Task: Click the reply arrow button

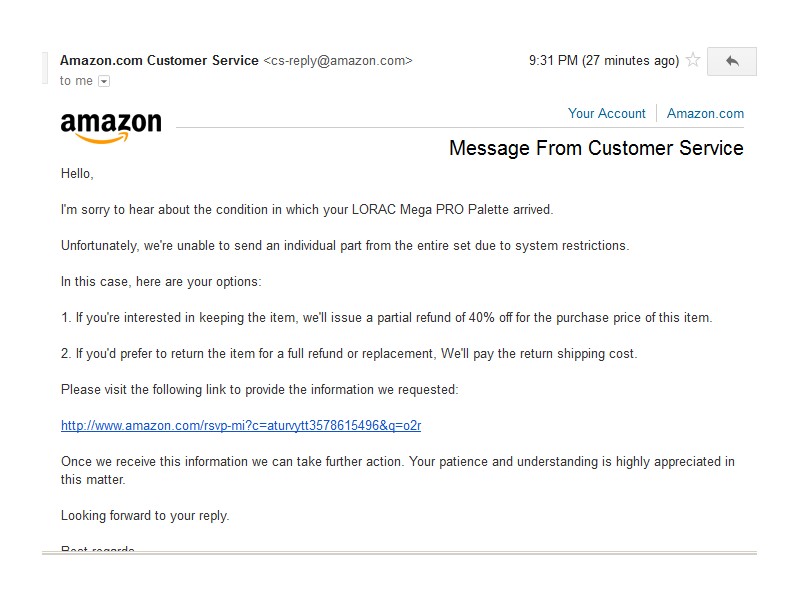Action: [x=732, y=61]
